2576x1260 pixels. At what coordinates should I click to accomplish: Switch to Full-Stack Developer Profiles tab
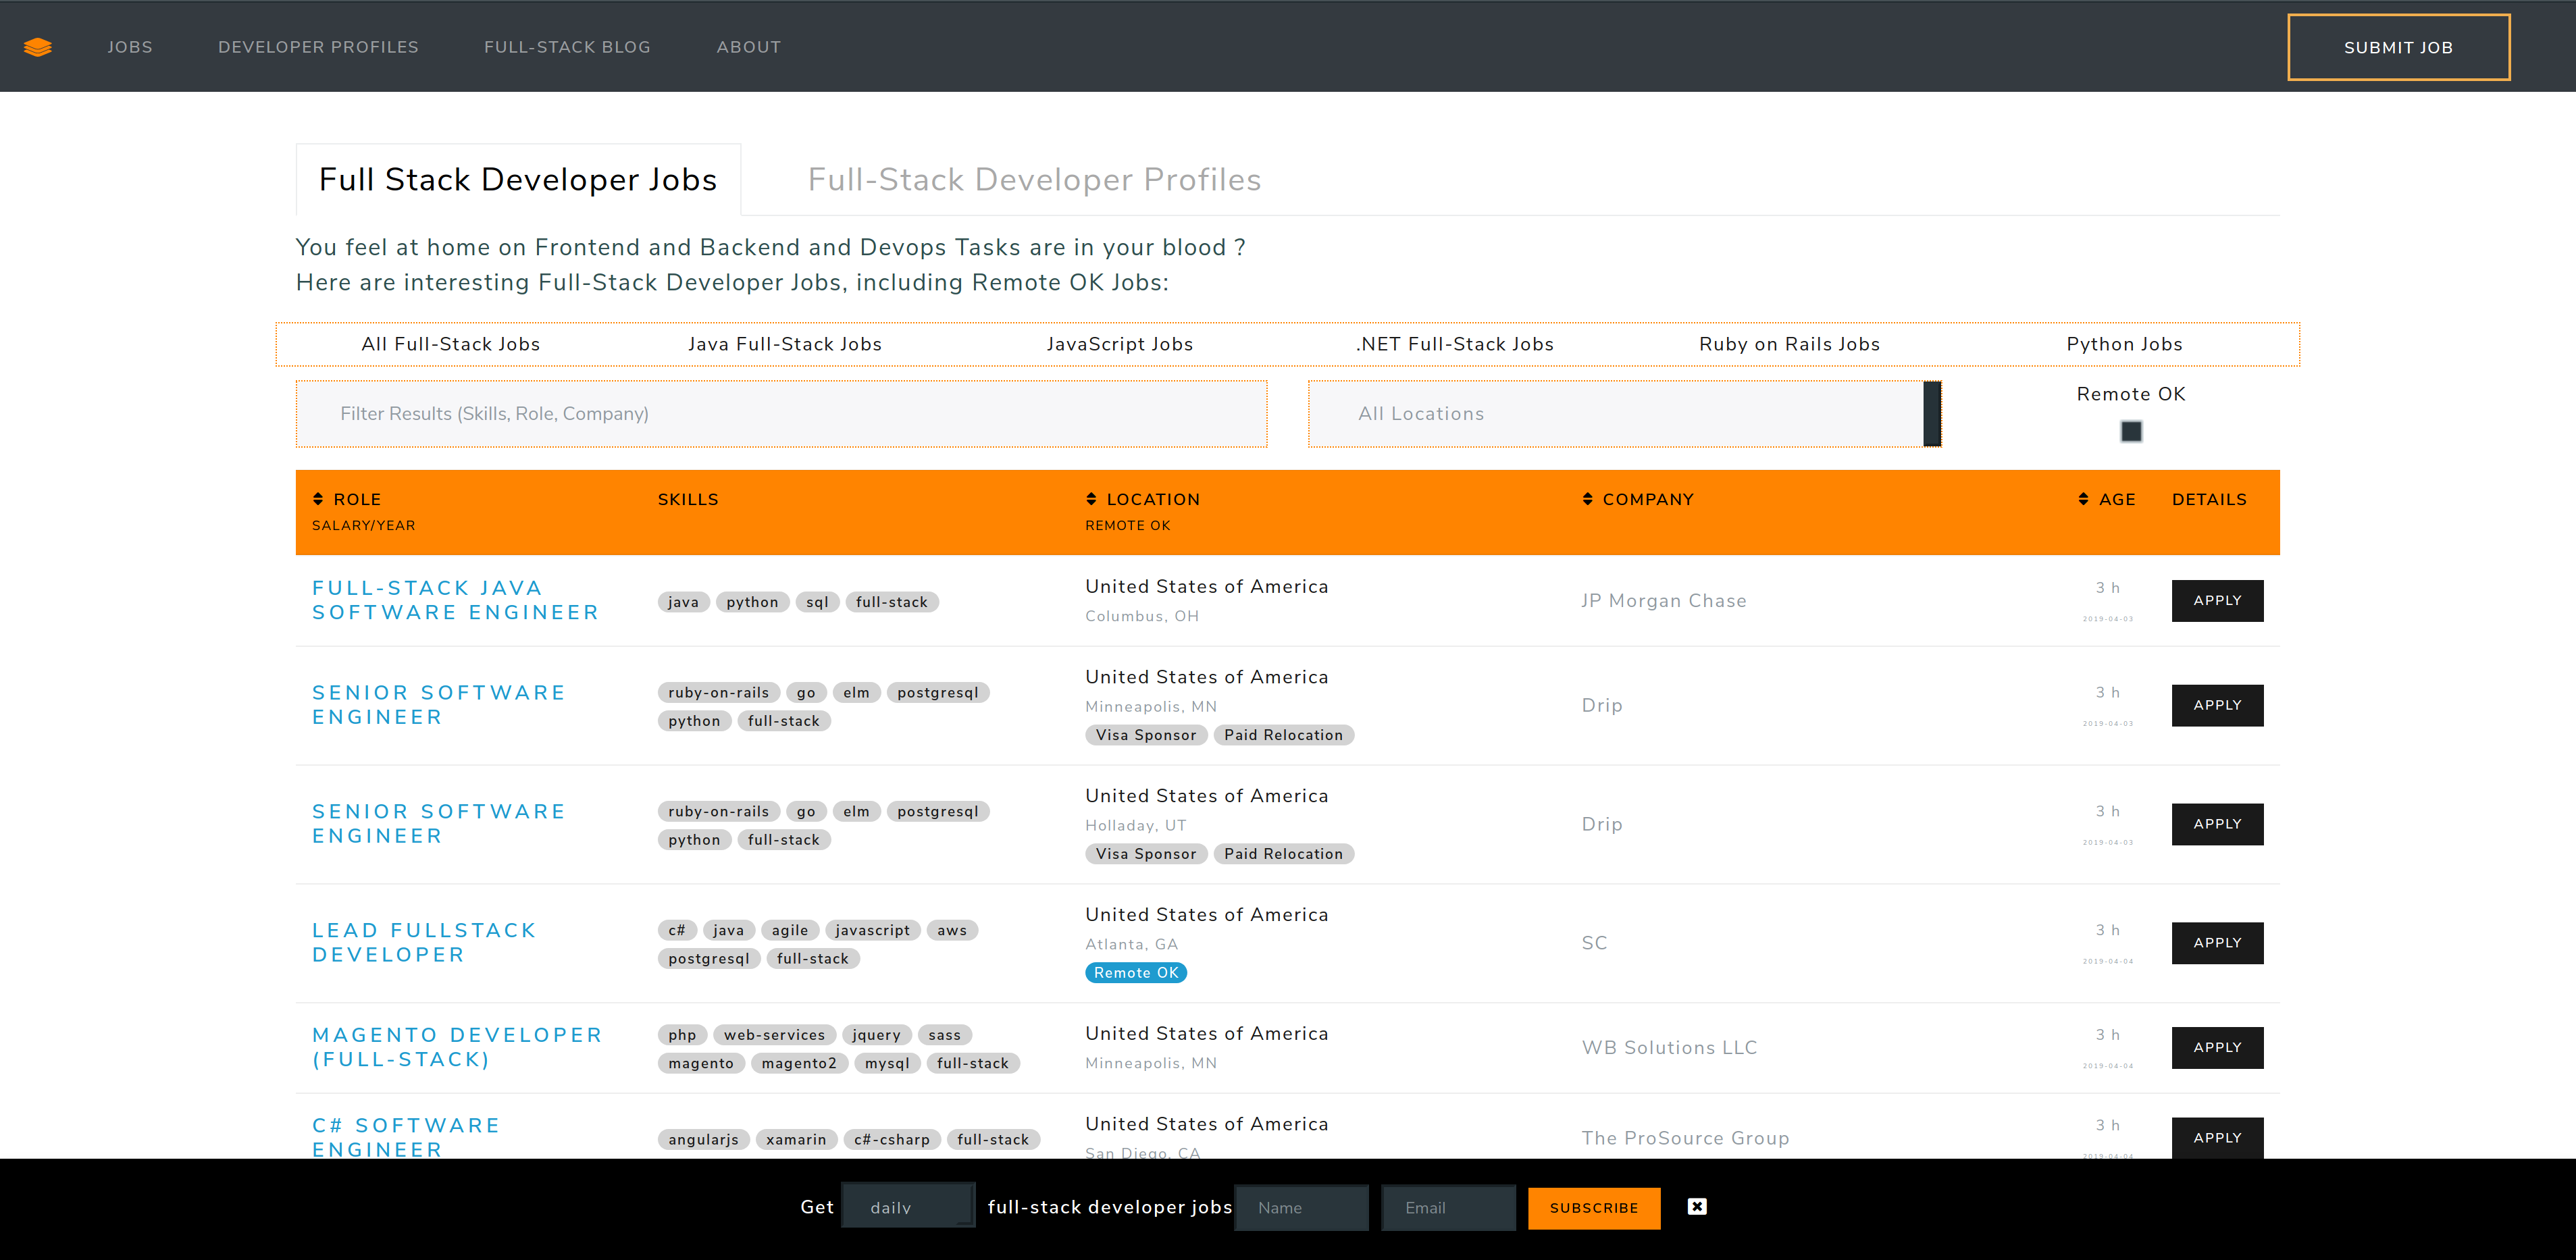pos(1034,180)
